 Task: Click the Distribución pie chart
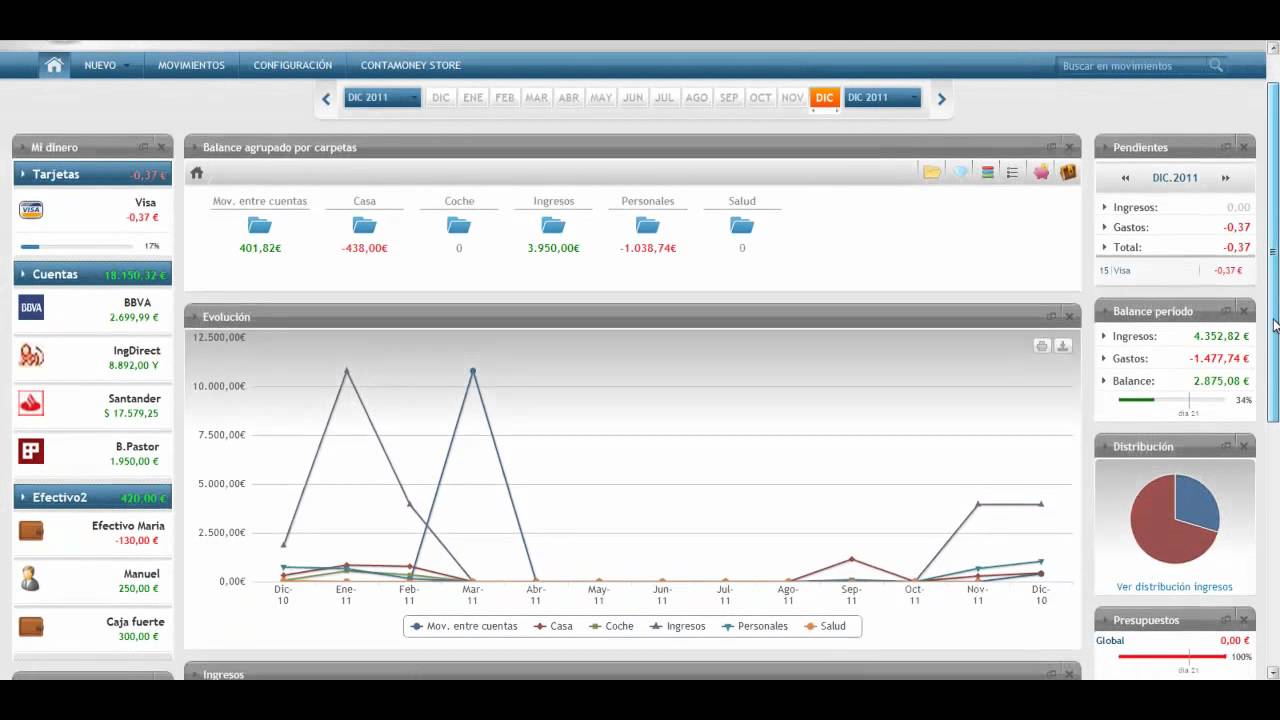click(x=1175, y=518)
